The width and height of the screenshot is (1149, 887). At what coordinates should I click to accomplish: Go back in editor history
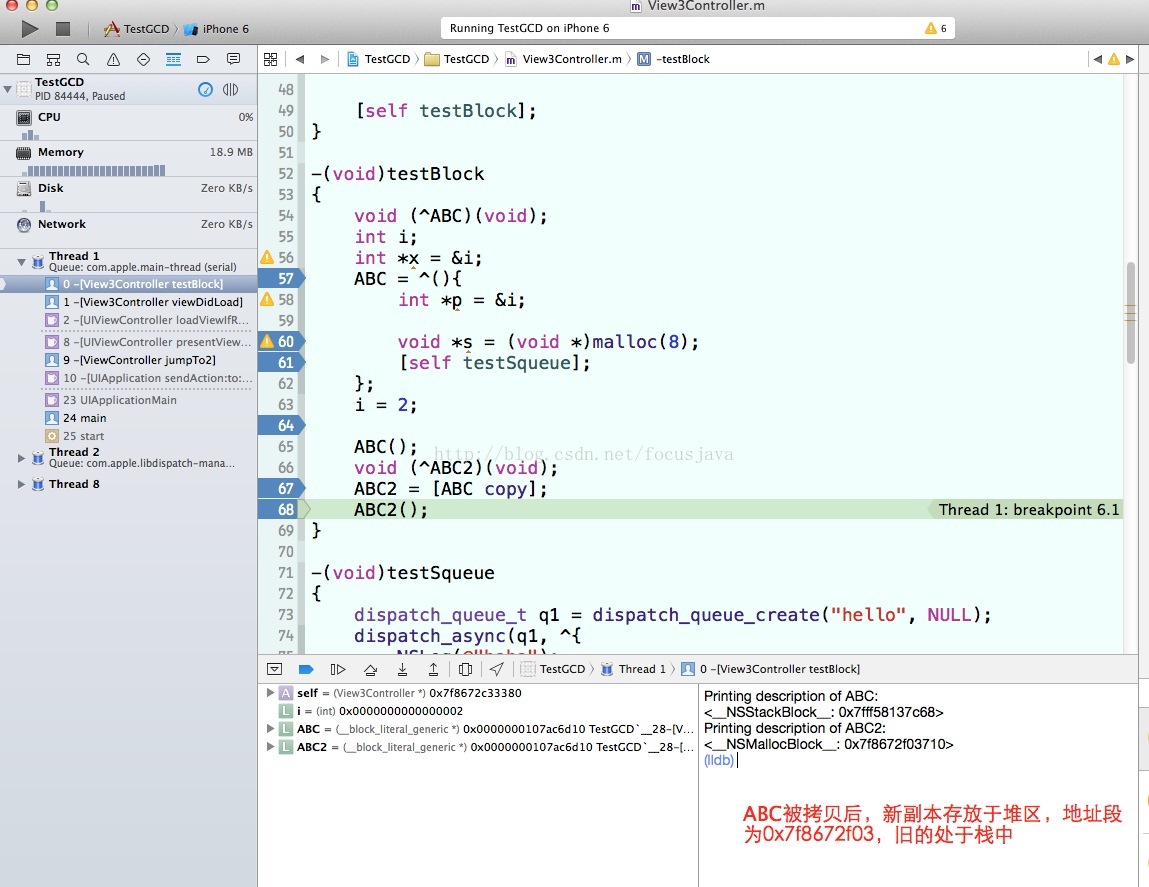coord(300,59)
